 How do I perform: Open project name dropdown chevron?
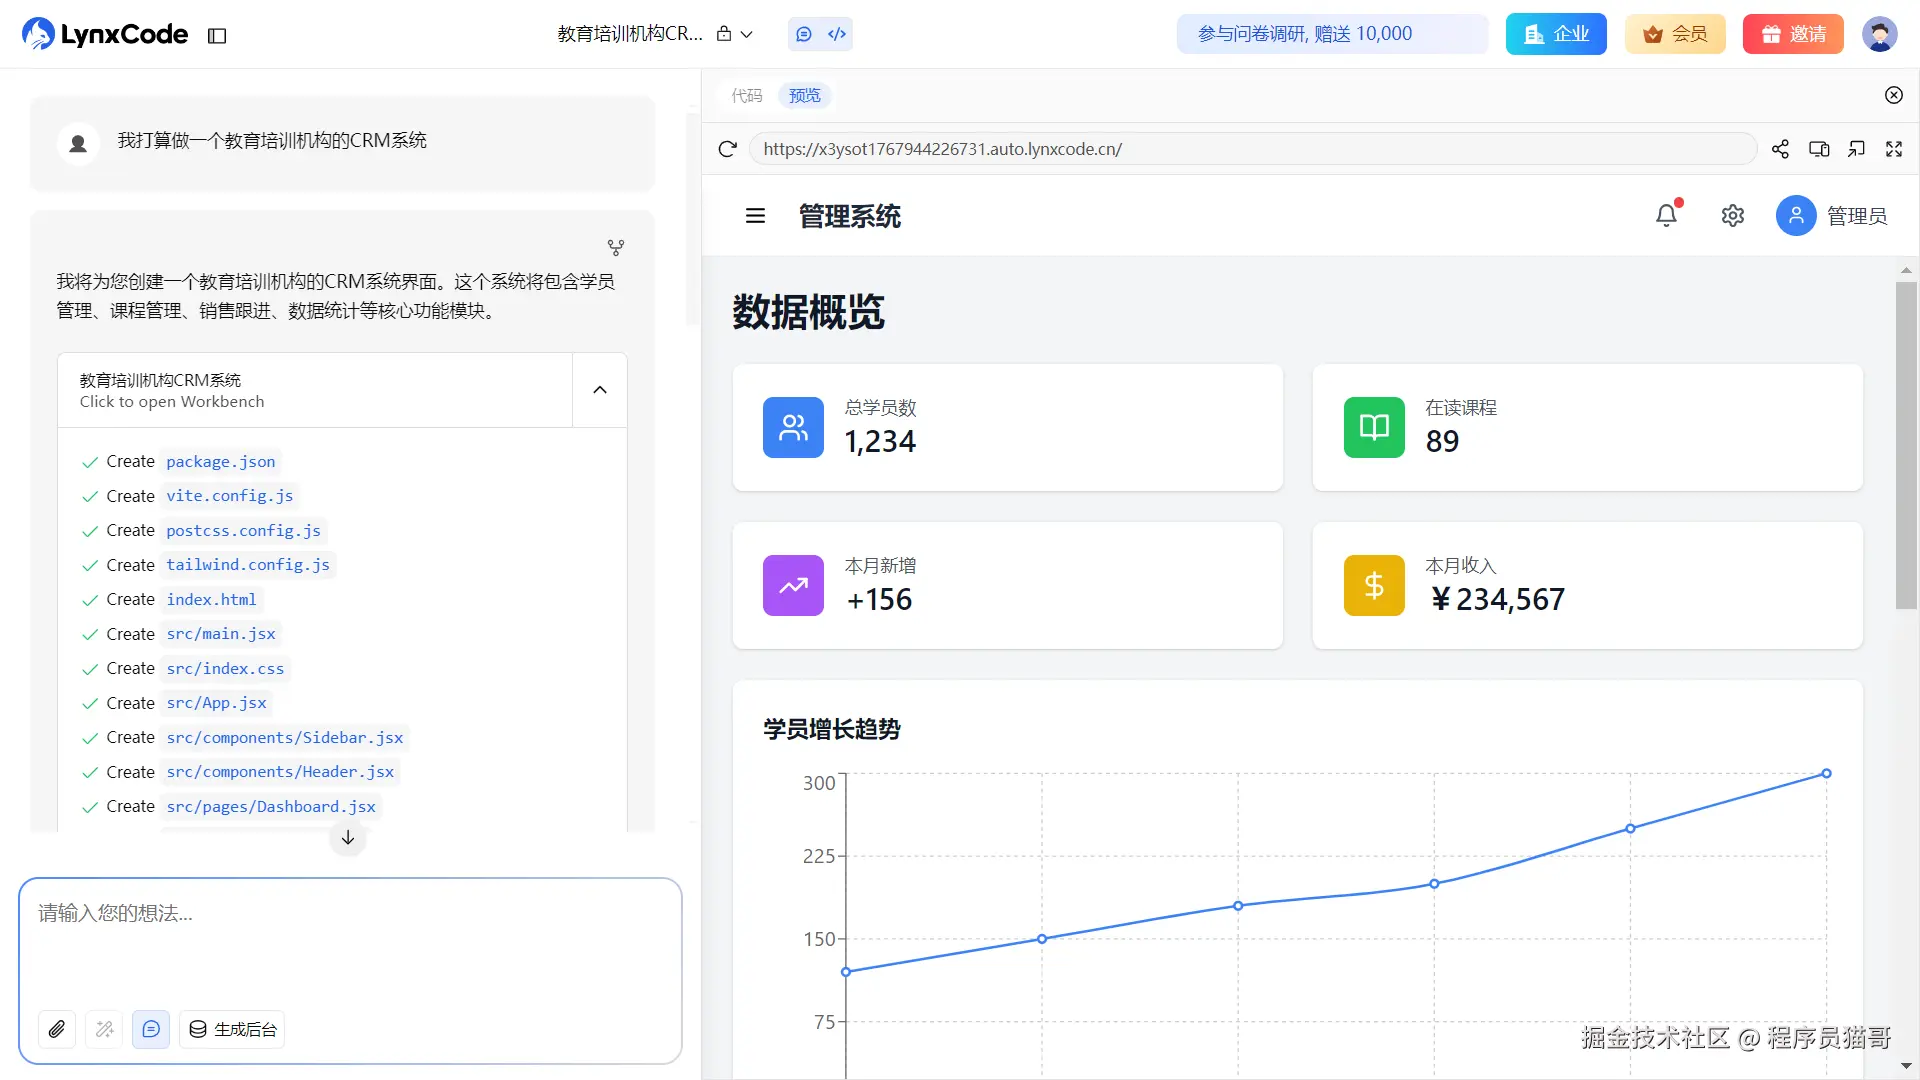coord(746,34)
